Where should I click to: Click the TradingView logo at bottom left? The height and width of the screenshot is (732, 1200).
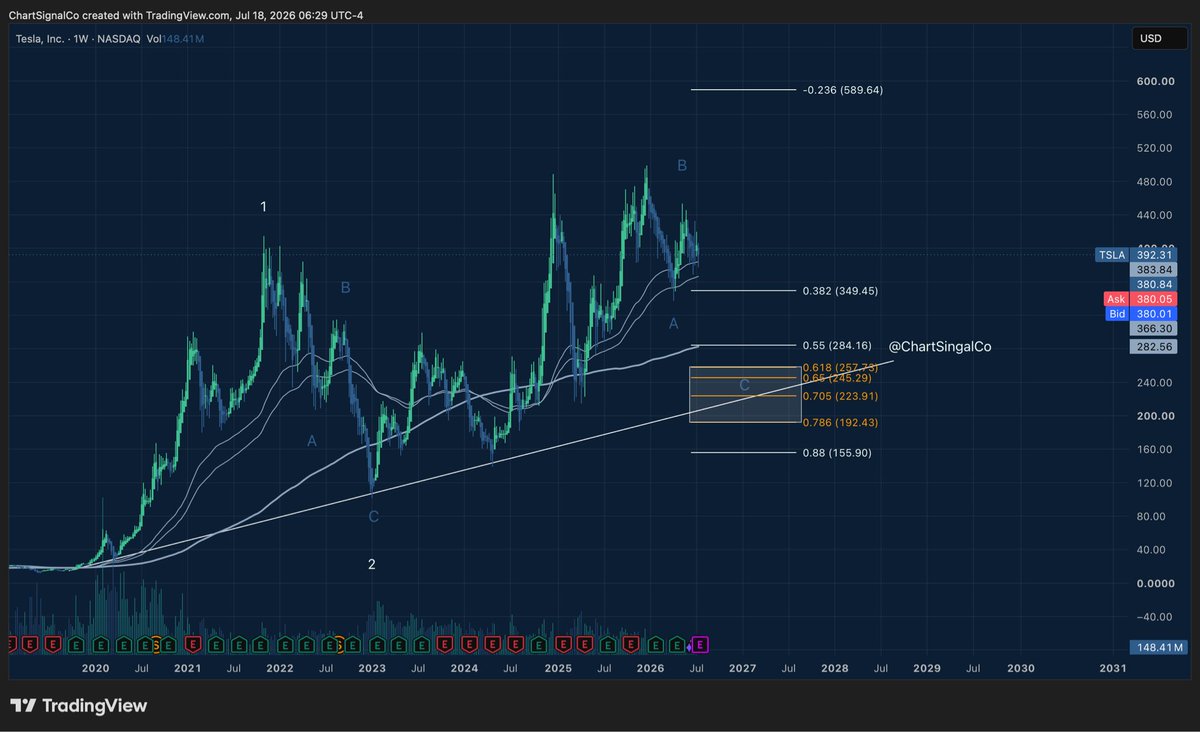click(x=78, y=705)
